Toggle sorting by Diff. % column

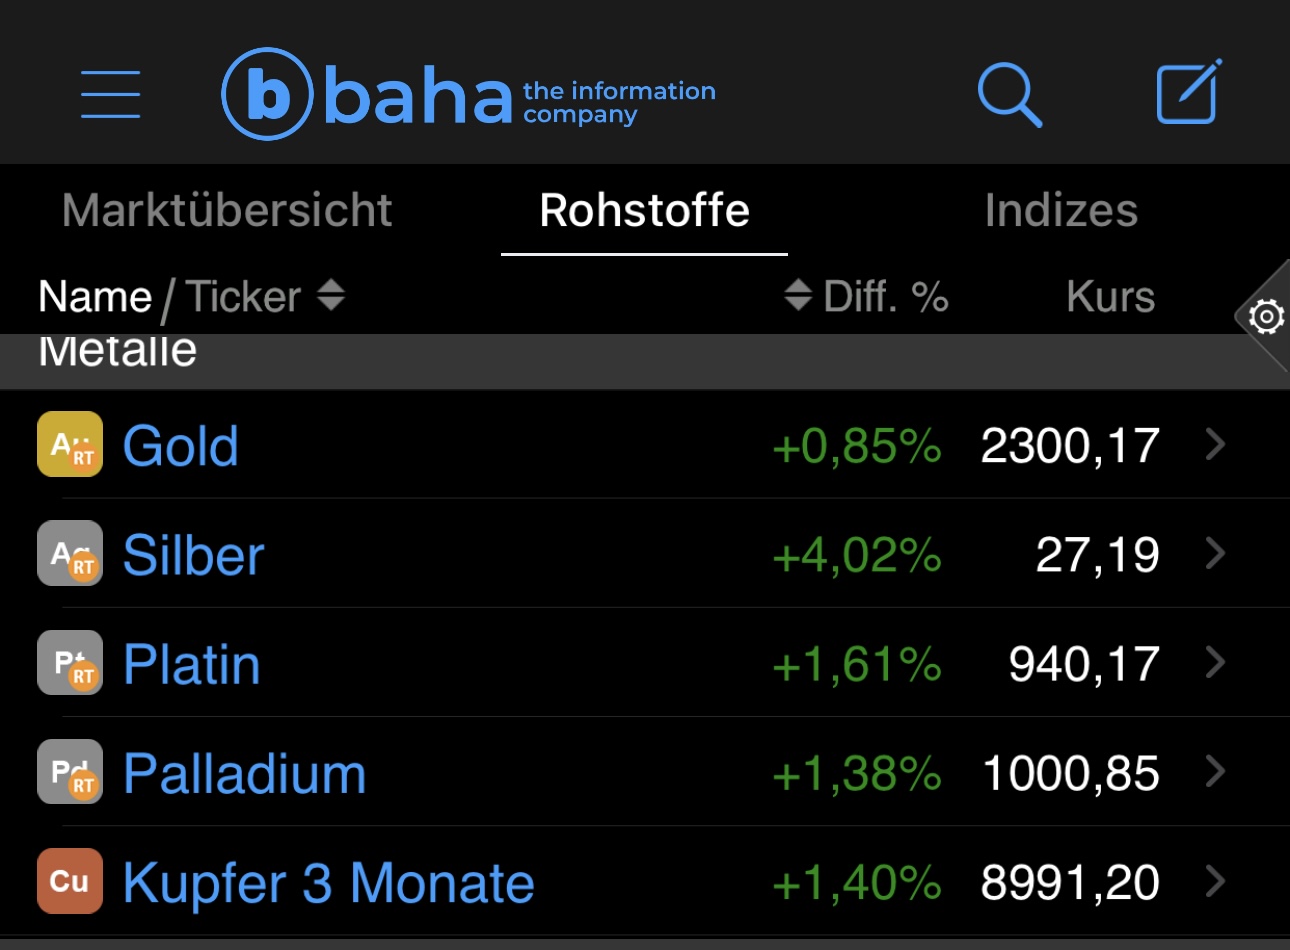(866, 297)
